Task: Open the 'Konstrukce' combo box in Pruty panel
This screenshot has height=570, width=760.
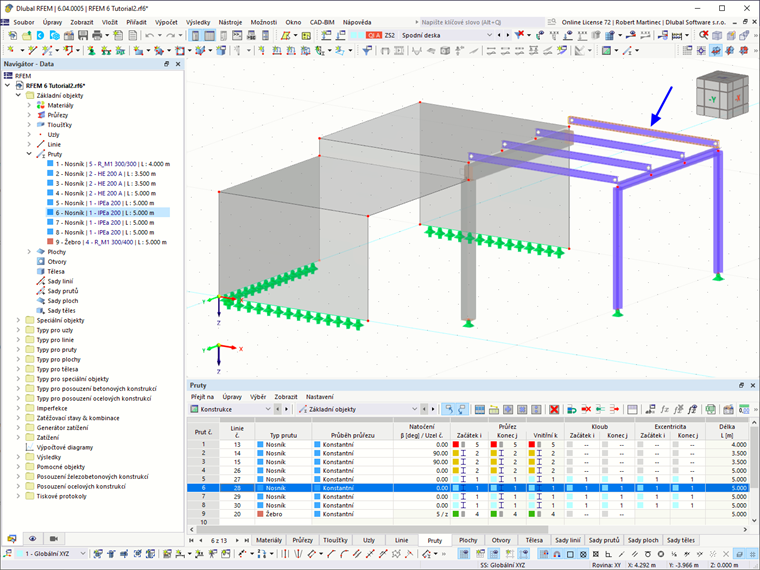Action: 231,410
